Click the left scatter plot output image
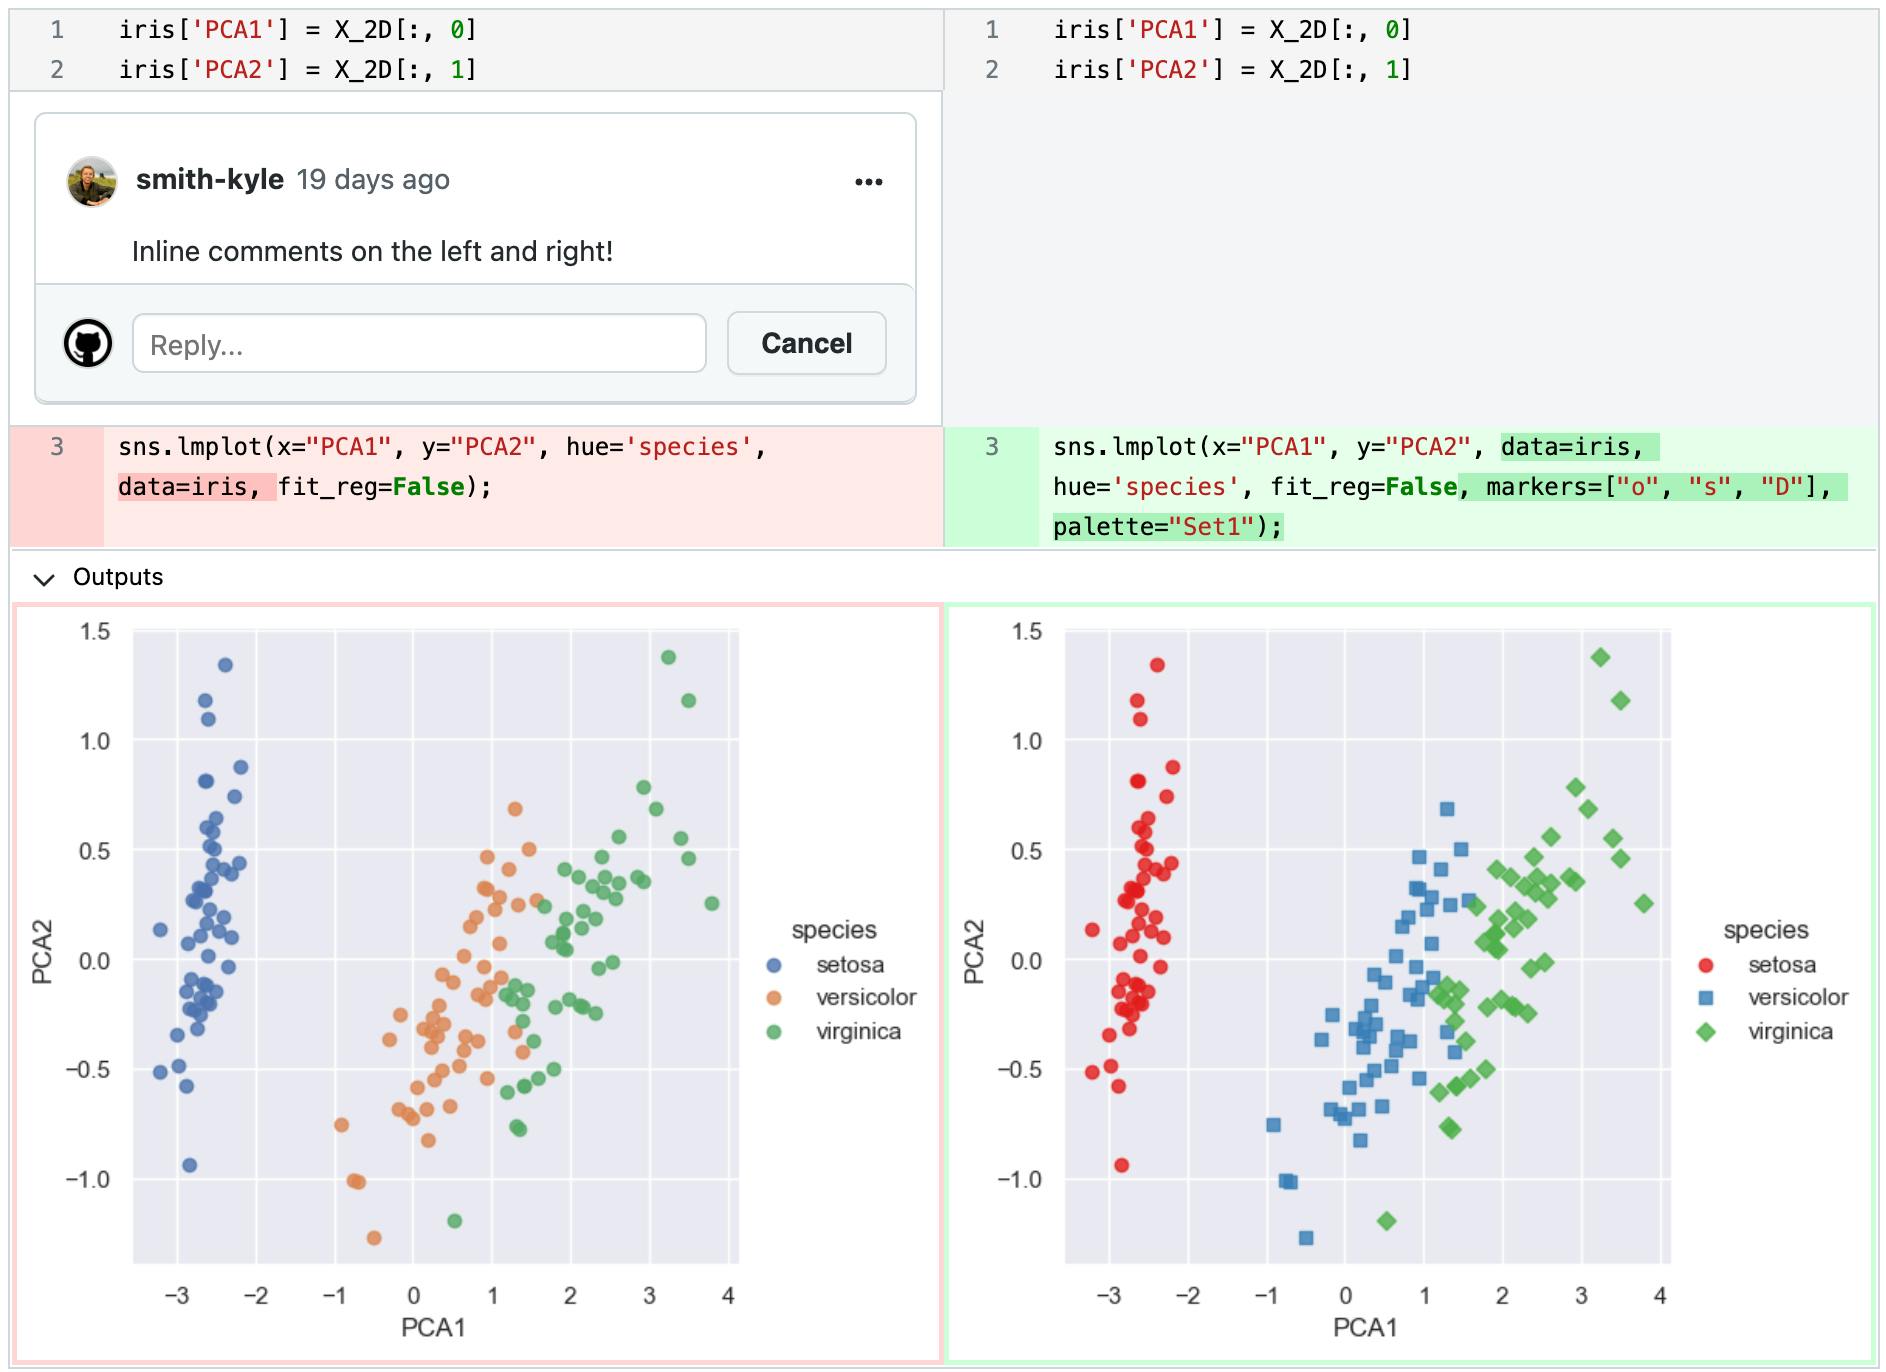 coord(477,983)
